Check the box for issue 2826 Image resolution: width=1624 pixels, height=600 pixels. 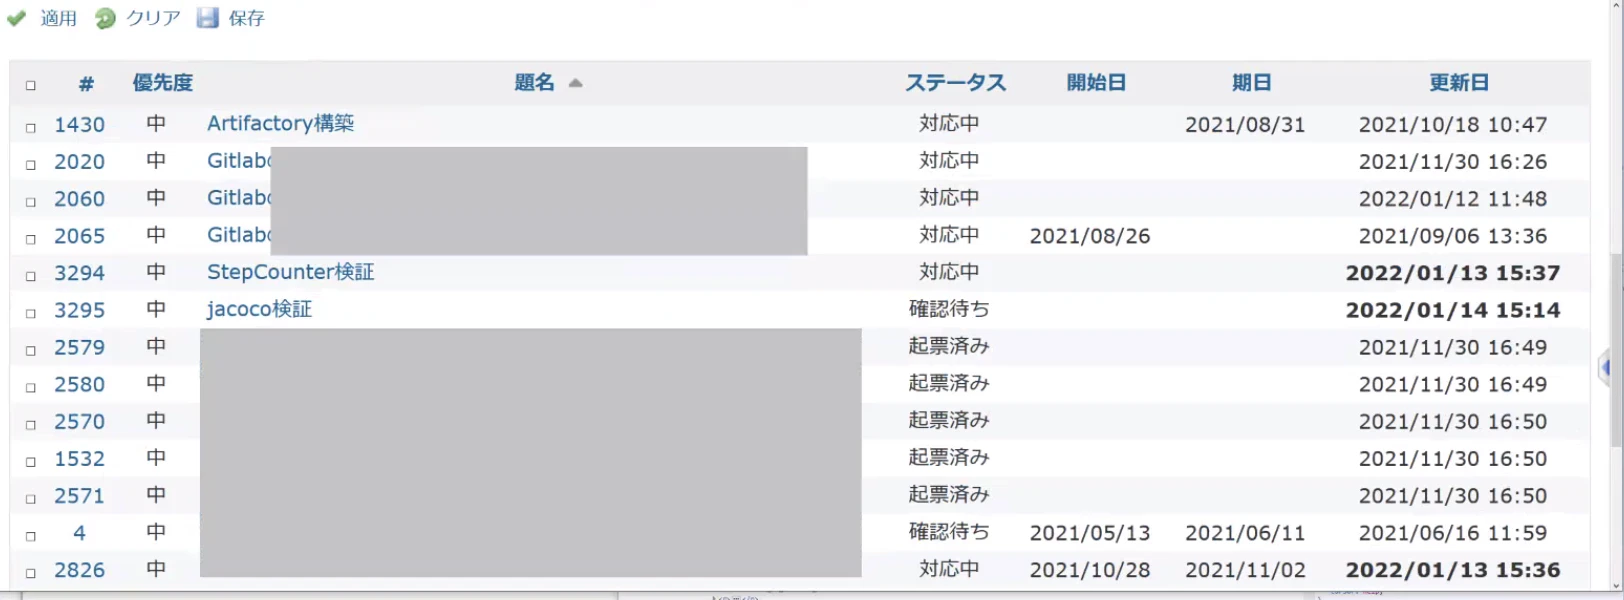click(30, 573)
